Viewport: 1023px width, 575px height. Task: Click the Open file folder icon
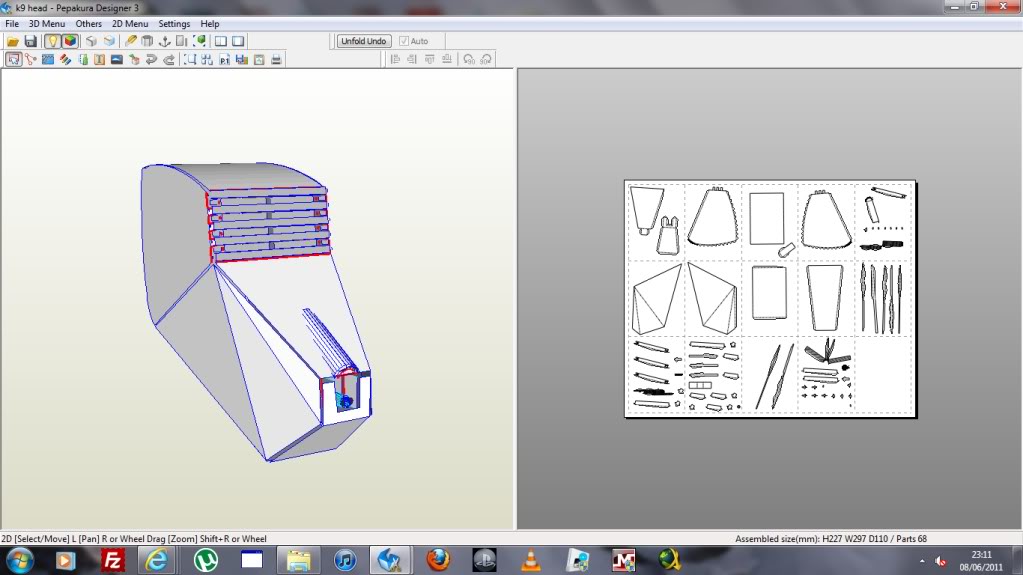tap(13, 41)
